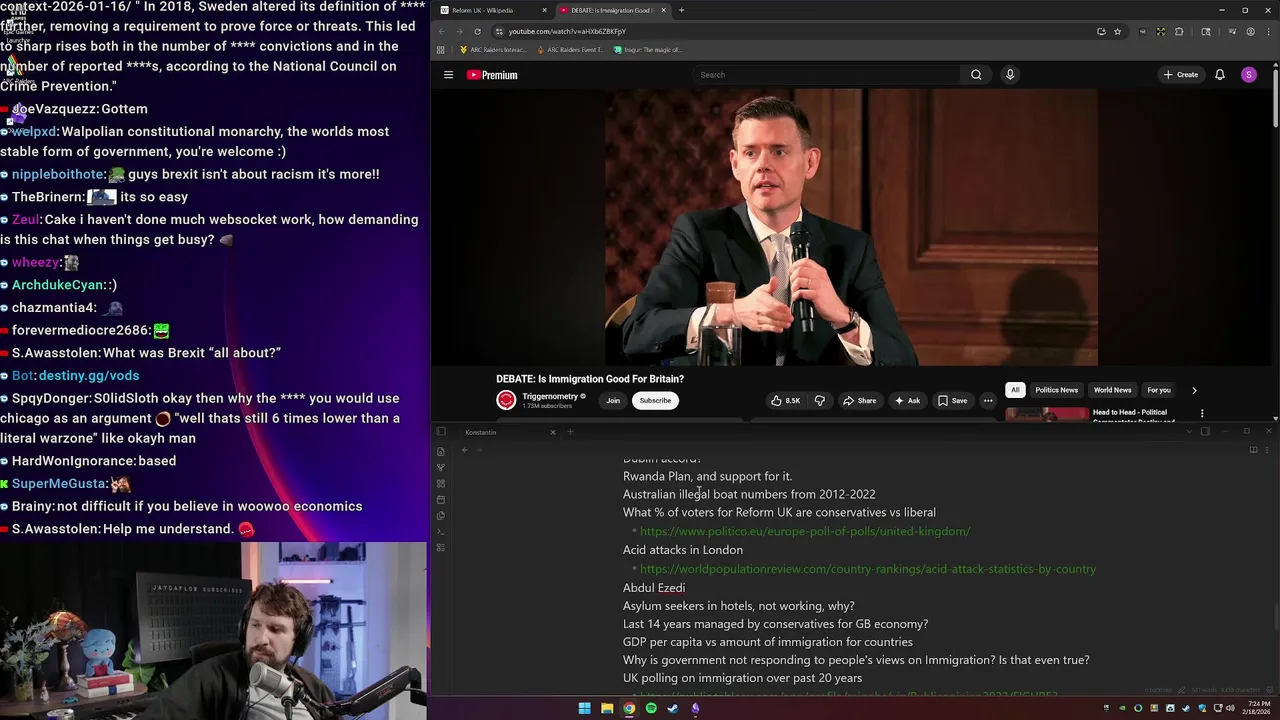The image size is (1280, 720).
Task: Add a new Obsidian tab
Action: 570,432
